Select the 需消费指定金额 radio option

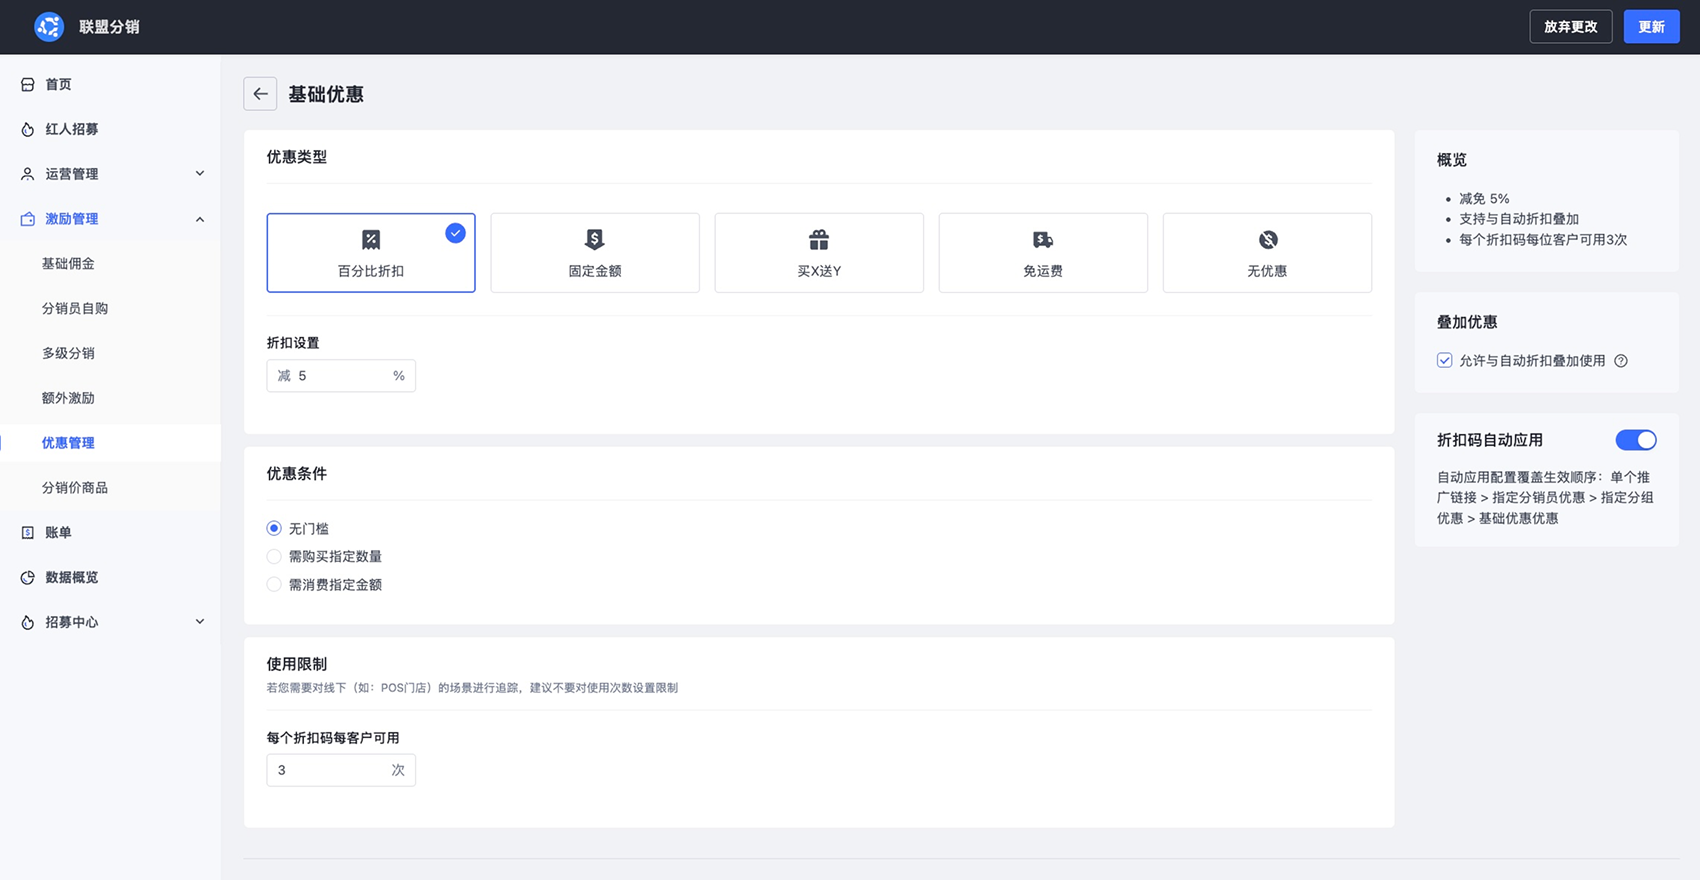pyautogui.click(x=274, y=584)
